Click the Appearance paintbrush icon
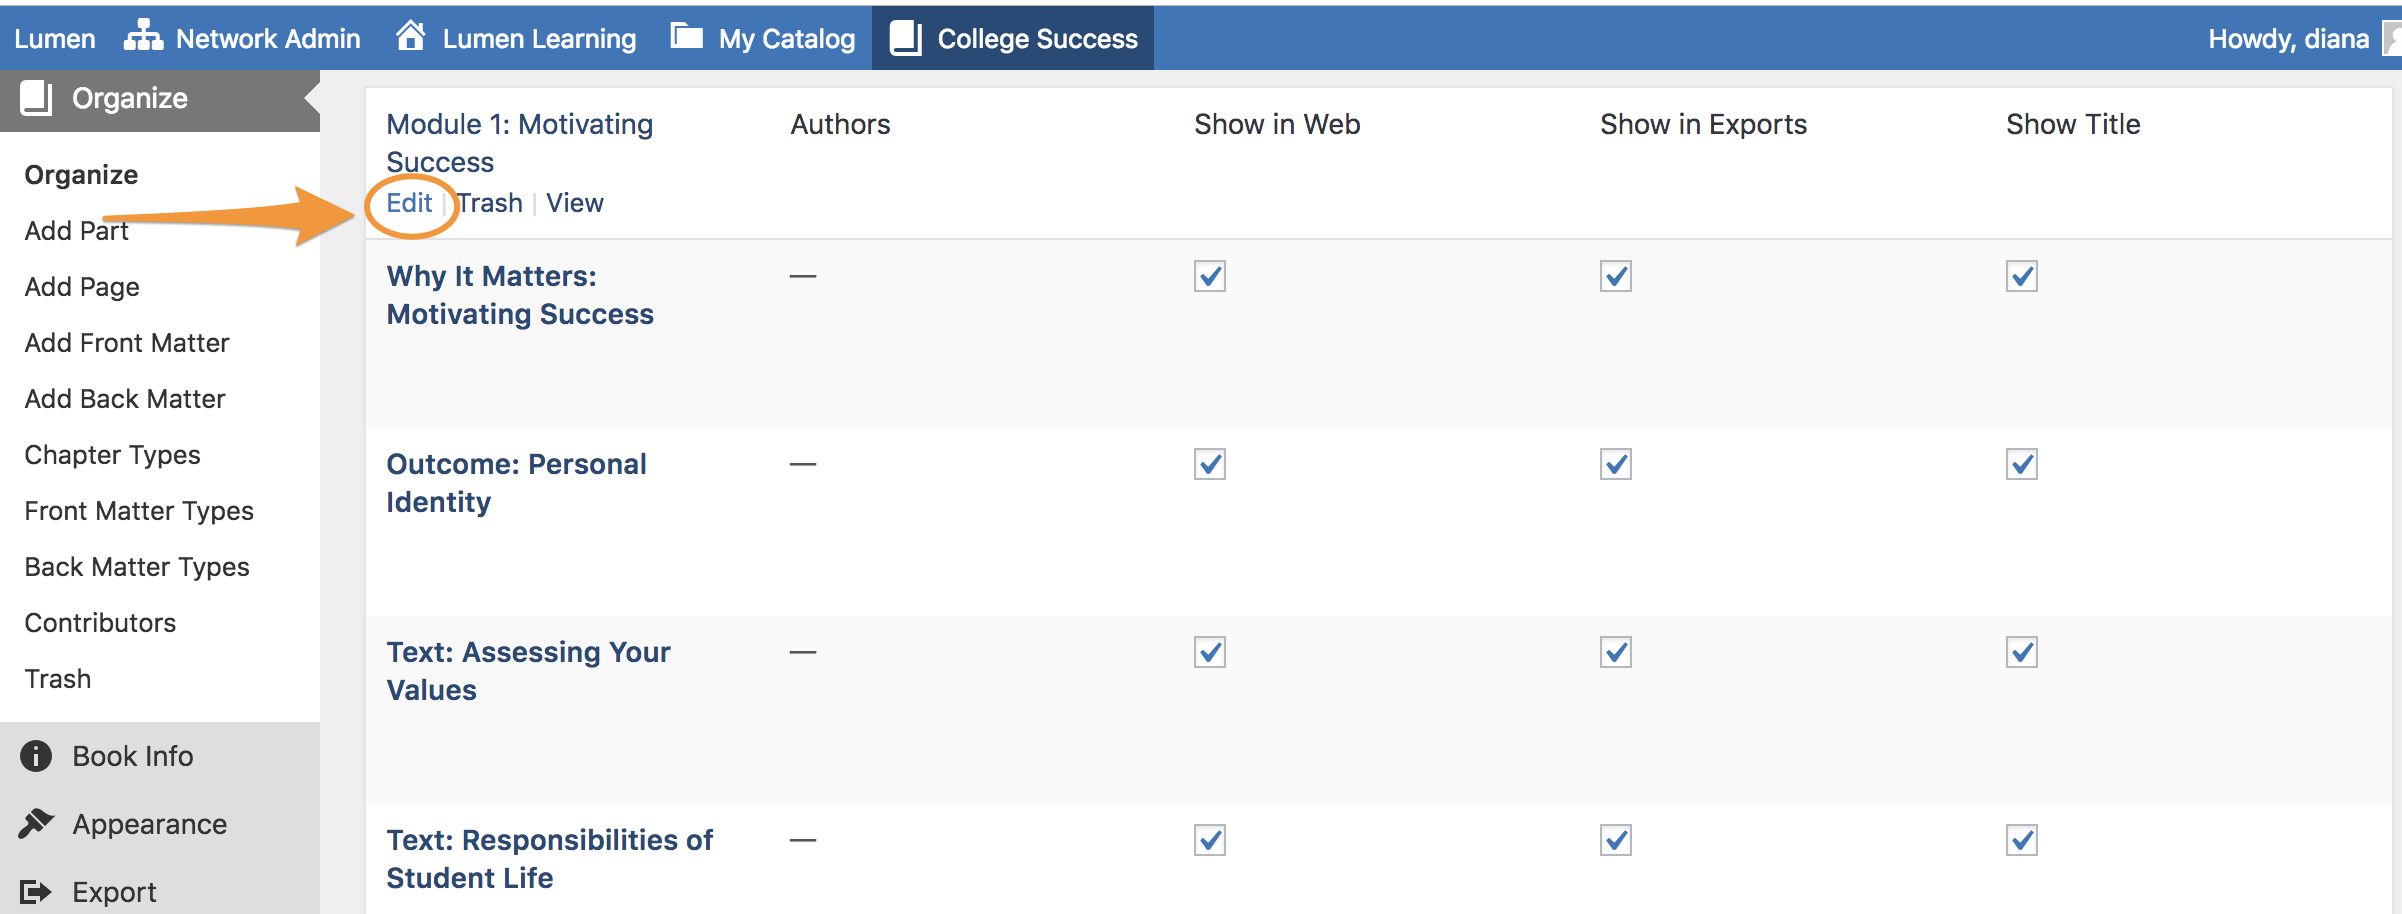 pos(36,823)
